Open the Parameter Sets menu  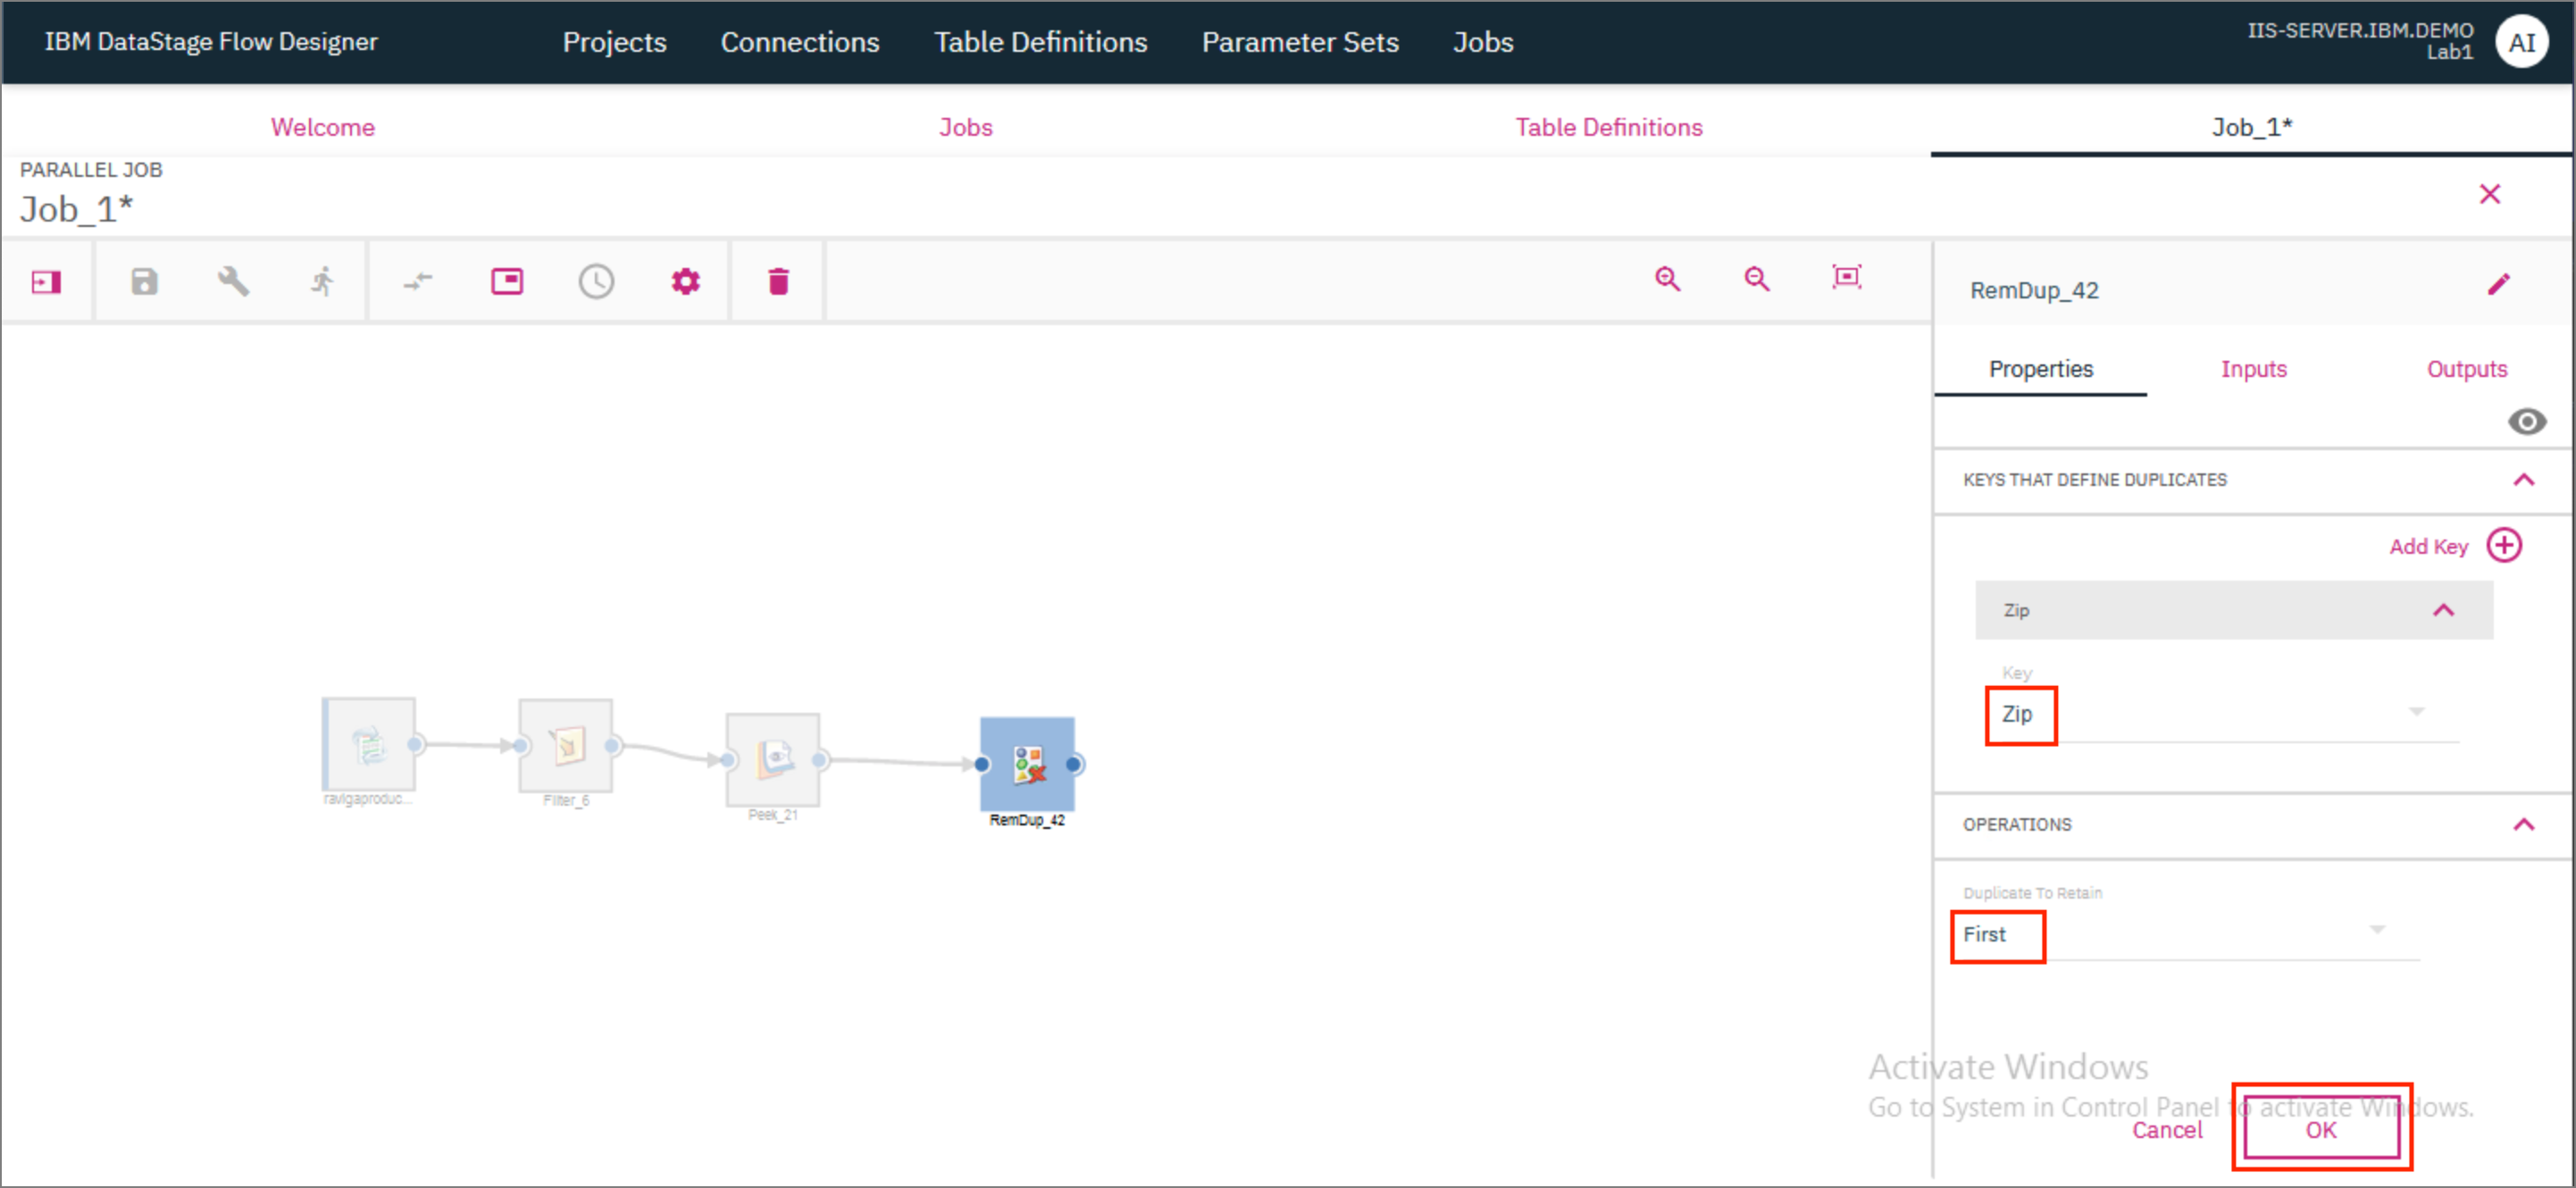tap(1300, 42)
